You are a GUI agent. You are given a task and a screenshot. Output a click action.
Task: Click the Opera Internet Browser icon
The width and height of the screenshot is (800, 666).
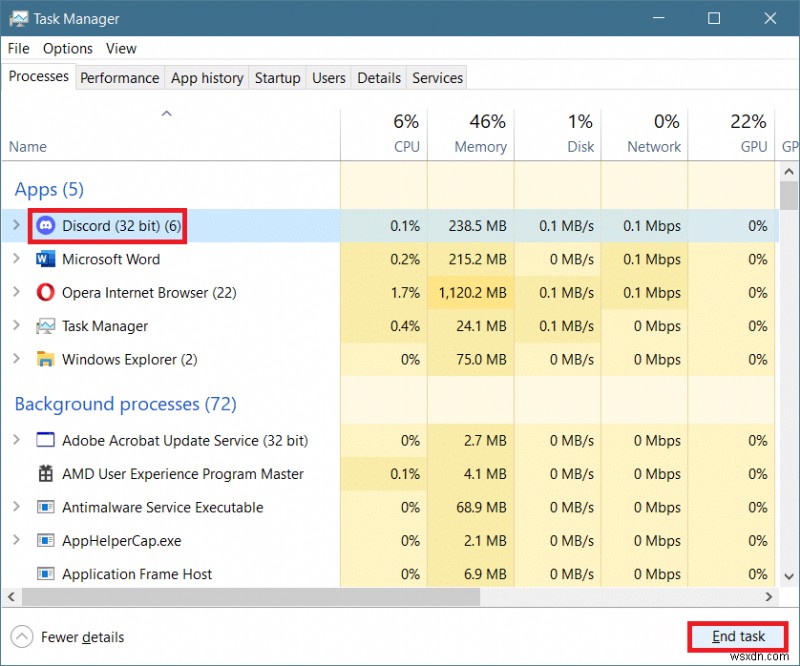[x=46, y=293]
